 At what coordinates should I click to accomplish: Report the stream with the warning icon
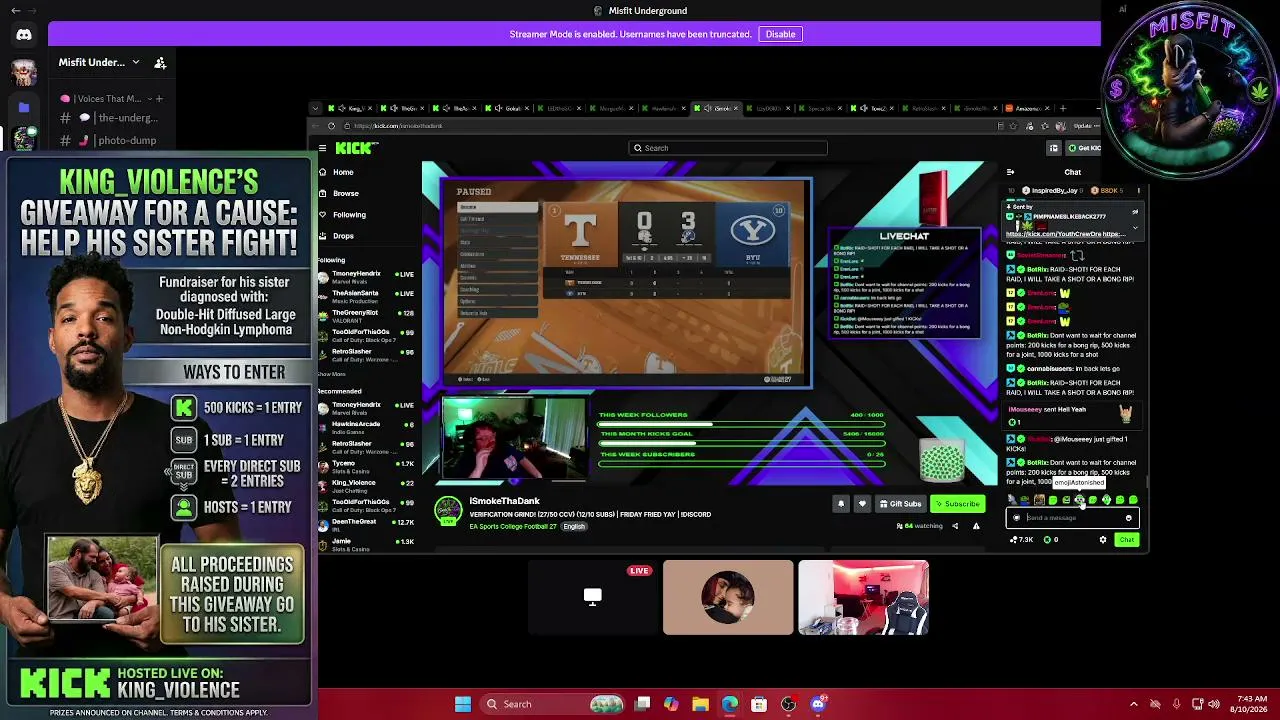coord(976,526)
